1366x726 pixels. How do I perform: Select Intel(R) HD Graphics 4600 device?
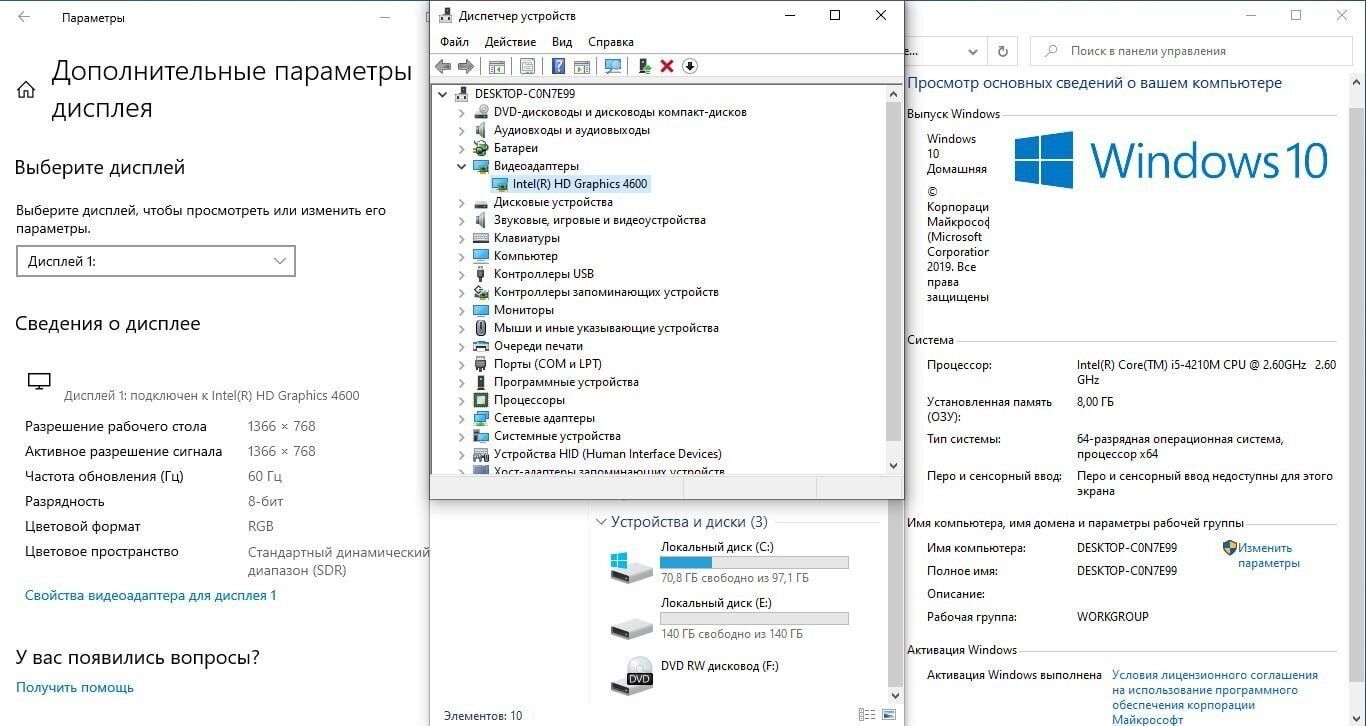pyautogui.click(x=579, y=184)
